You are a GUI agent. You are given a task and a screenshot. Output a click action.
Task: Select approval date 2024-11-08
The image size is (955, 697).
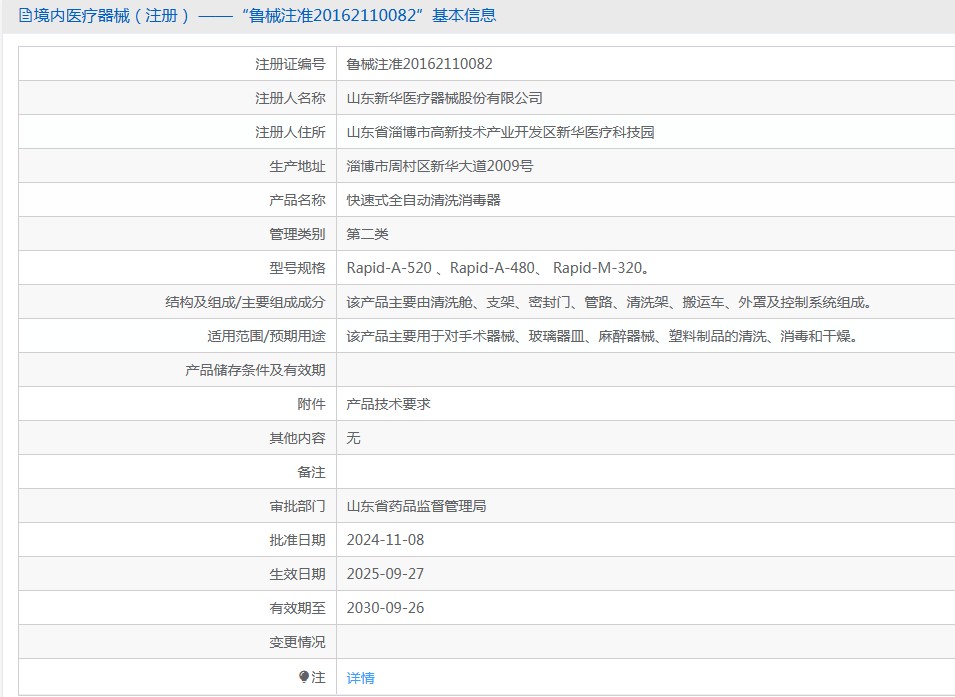pyautogui.click(x=385, y=540)
